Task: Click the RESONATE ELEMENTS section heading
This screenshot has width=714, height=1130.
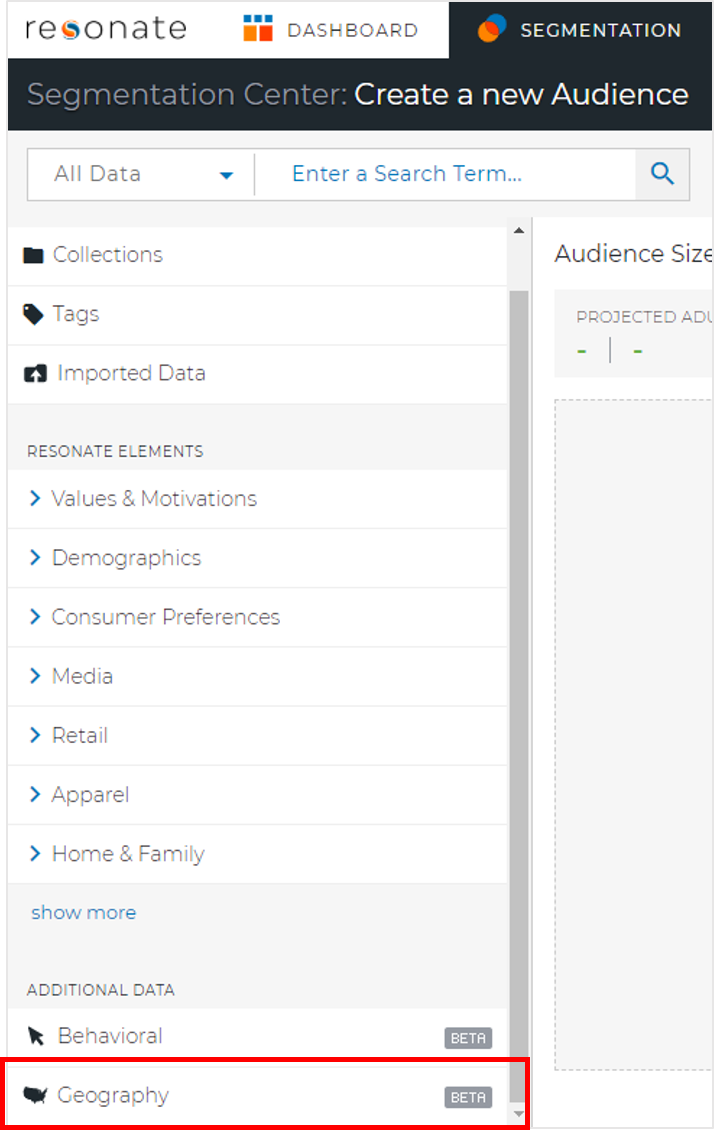Action: coord(115,451)
